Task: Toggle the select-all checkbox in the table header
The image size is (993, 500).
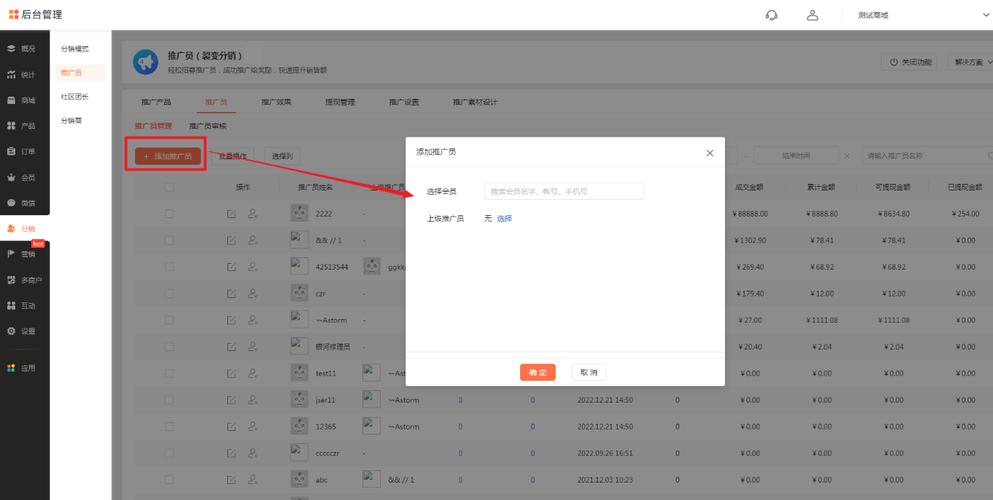Action: click(168, 187)
